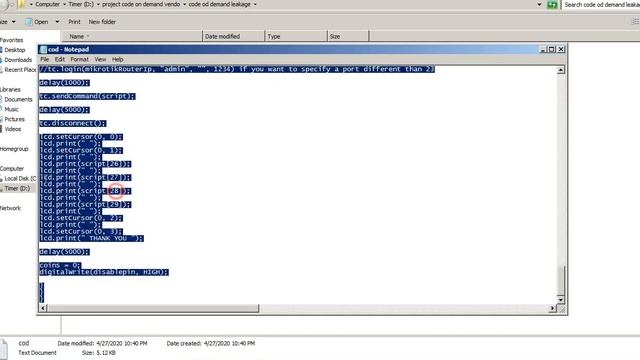Click the Date created value in details pane

[228, 344]
